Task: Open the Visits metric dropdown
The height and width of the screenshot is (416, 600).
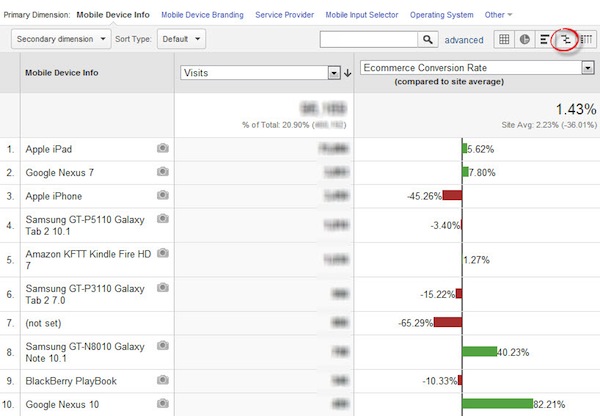Action: coord(260,73)
